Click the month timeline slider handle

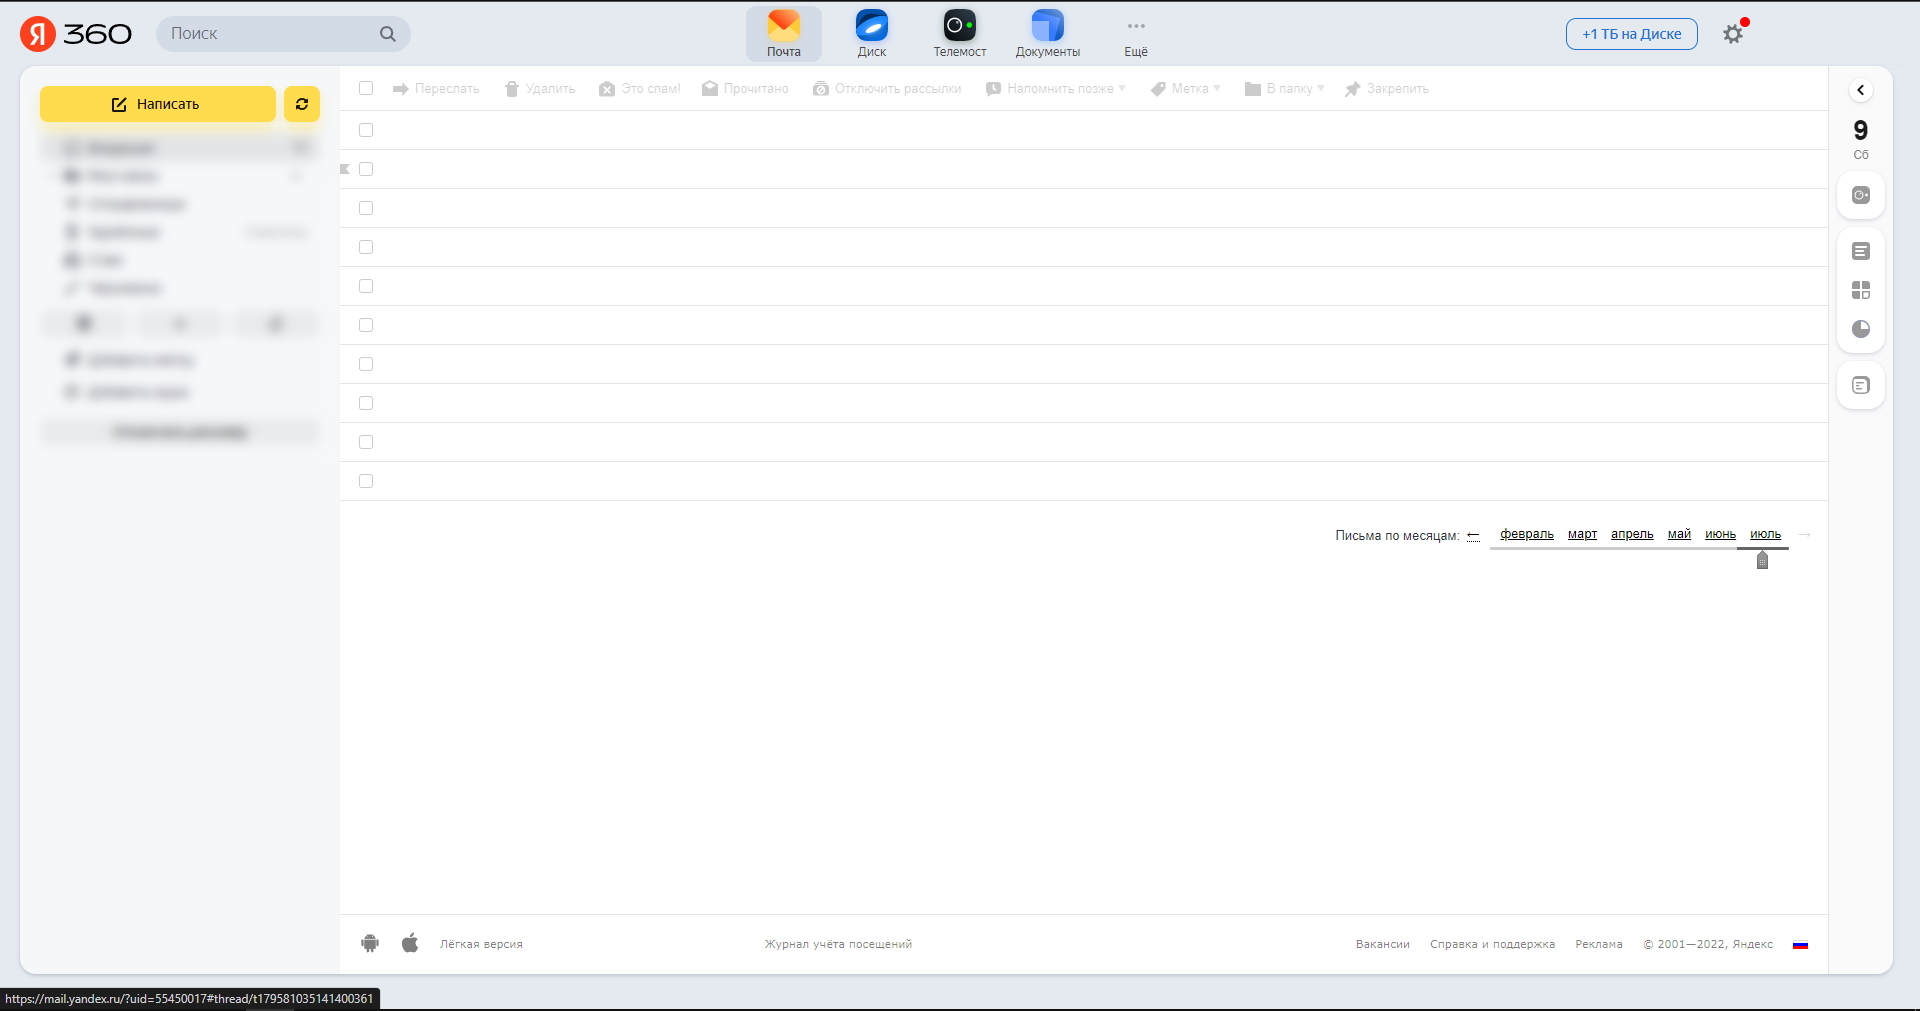pyautogui.click(x=1762, y=560)
